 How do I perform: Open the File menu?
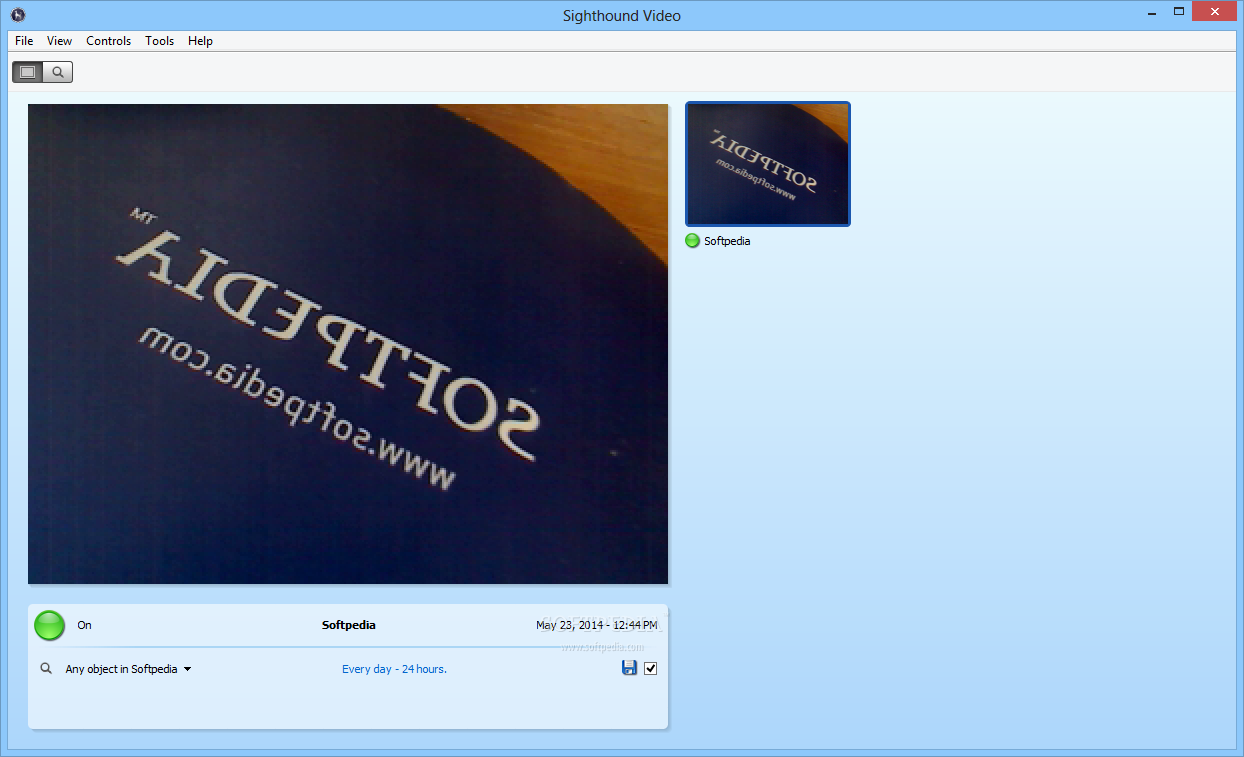(x=24, y=41)
